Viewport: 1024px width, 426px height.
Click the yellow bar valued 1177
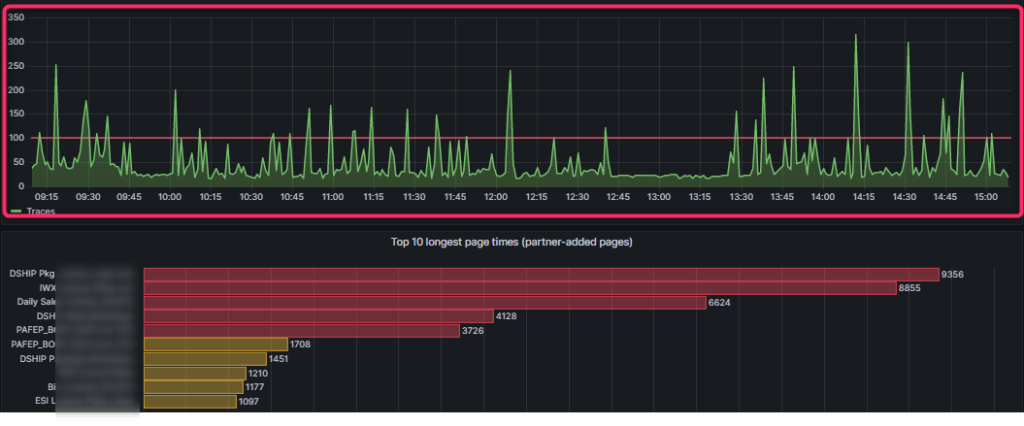(x=193, y=387)
